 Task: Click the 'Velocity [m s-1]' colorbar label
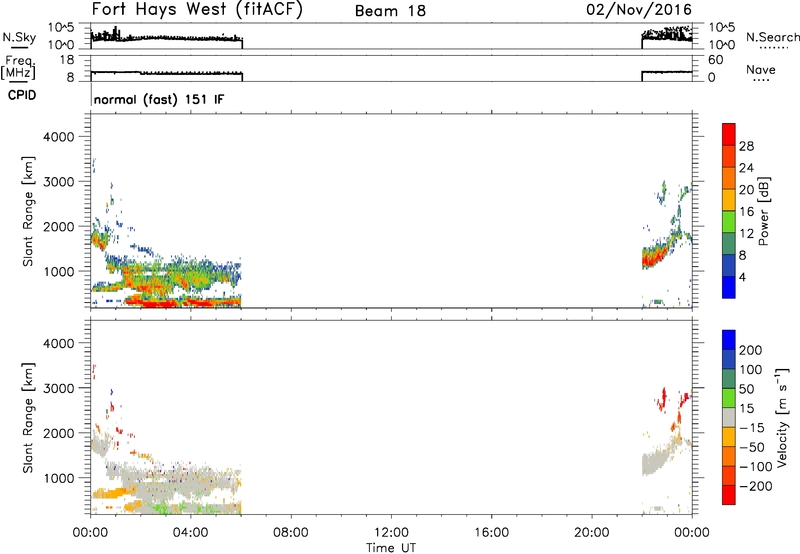coord(782,417)
